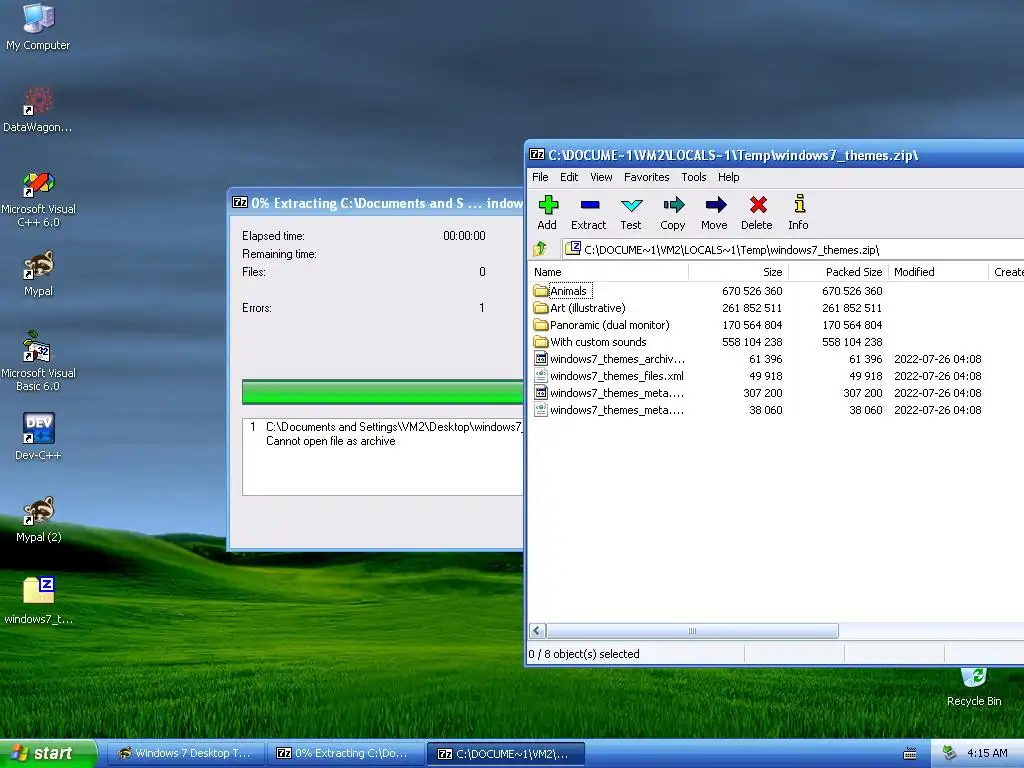
Task: Go up one folder level icon
Action: coord(540,249)
